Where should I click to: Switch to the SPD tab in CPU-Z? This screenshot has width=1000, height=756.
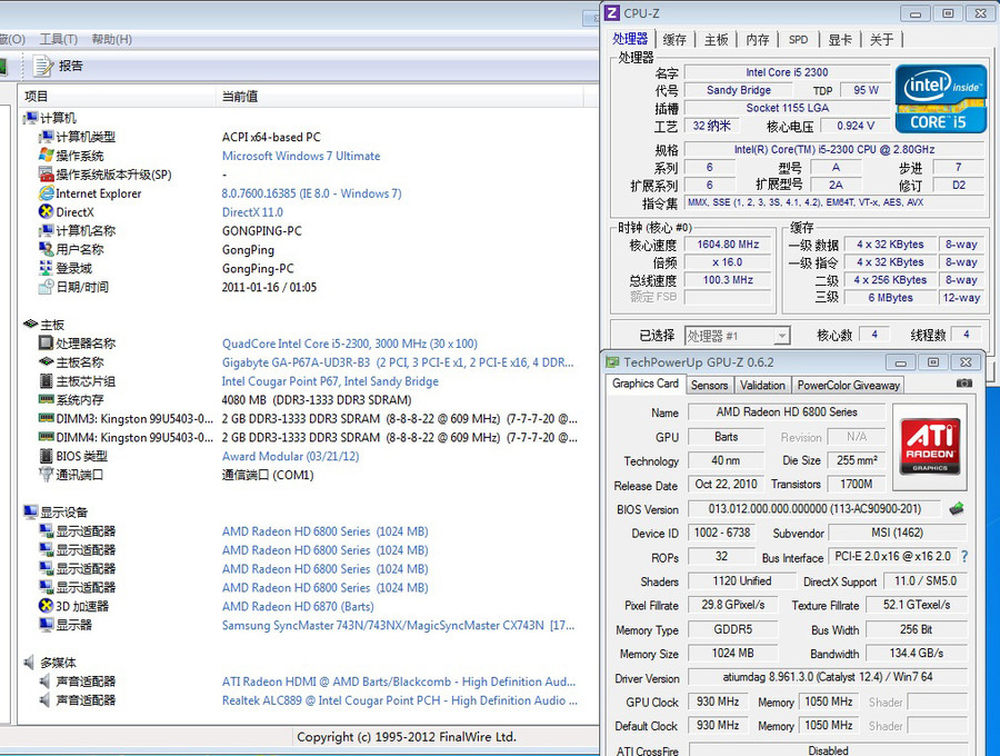(x=798, y=40)
